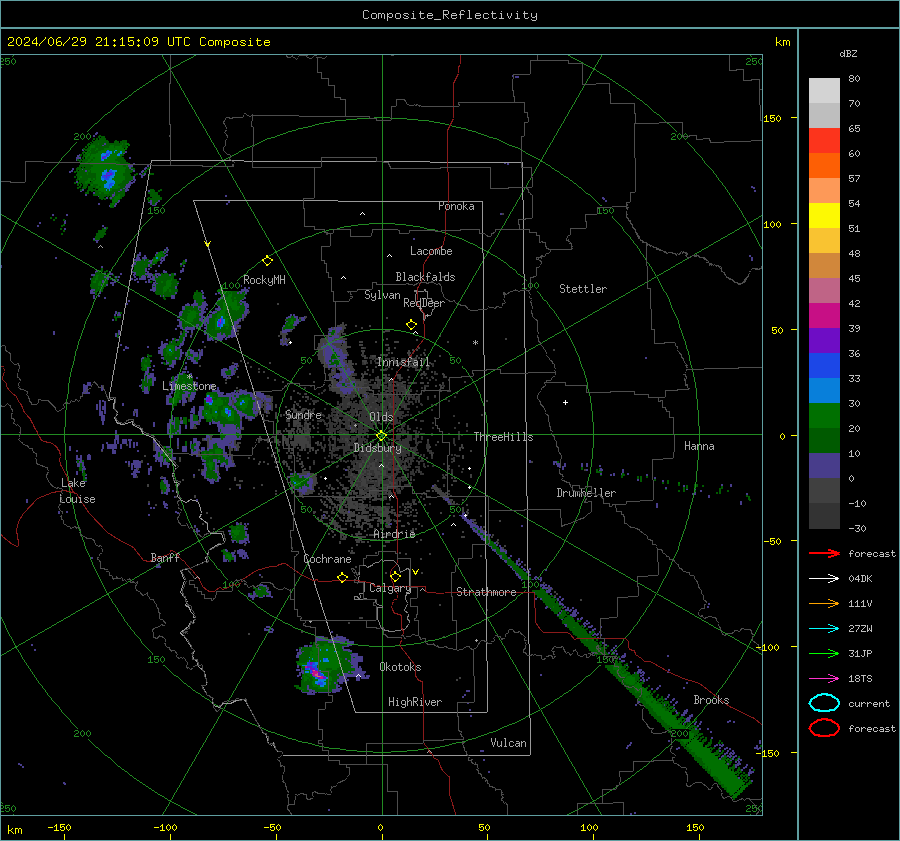This screenshot has width=900, height=841.
Task: Click the Vulcan town label
Action: [508, 743]
